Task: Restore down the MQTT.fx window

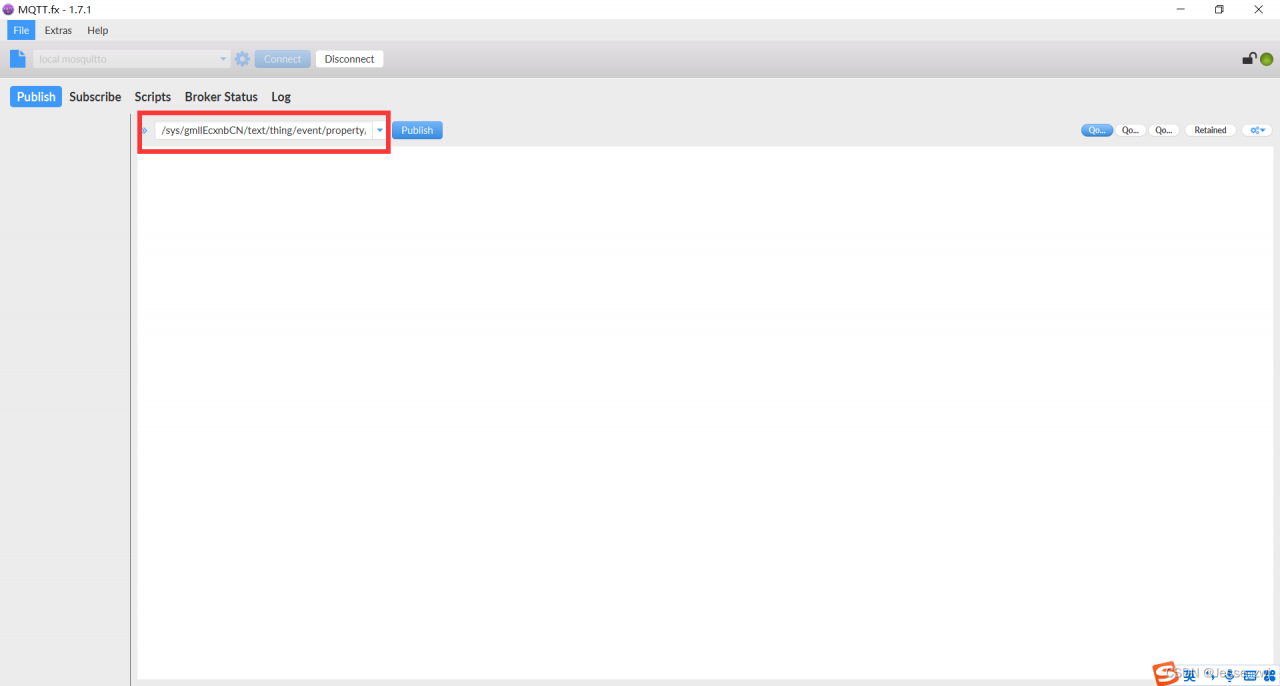Action: coord(1219,9)
